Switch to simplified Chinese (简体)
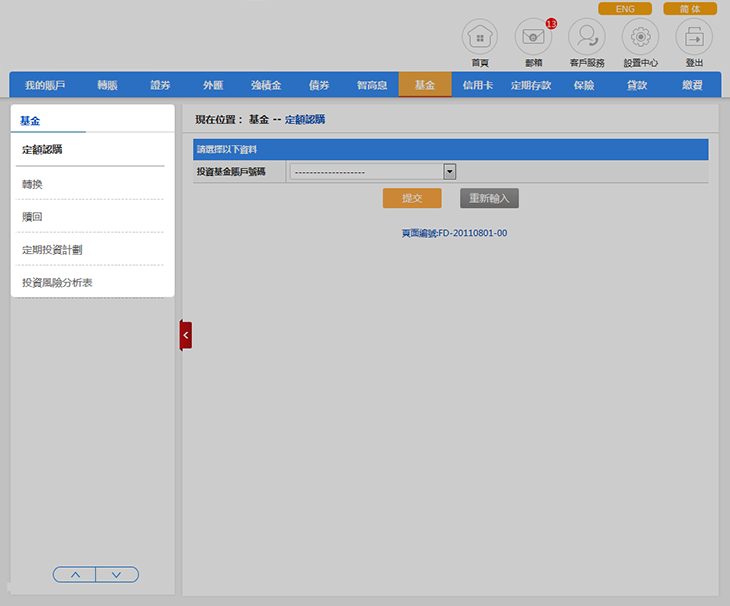The image size is (730, 606). coord(690,9)
